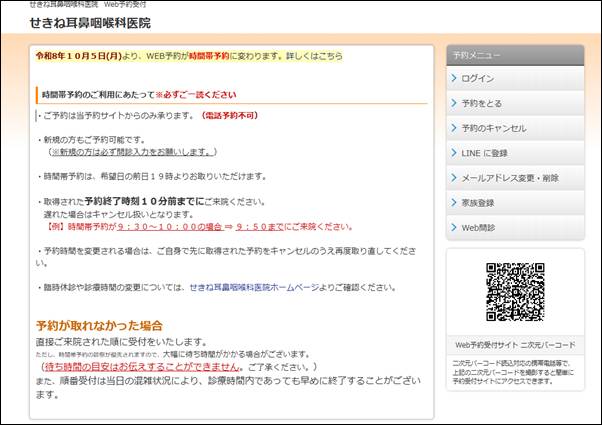Click the せきね耳鼻咽喉科医院 site title
The height and width of the screenshot is (425, 602).
click(x=90, y=23)
